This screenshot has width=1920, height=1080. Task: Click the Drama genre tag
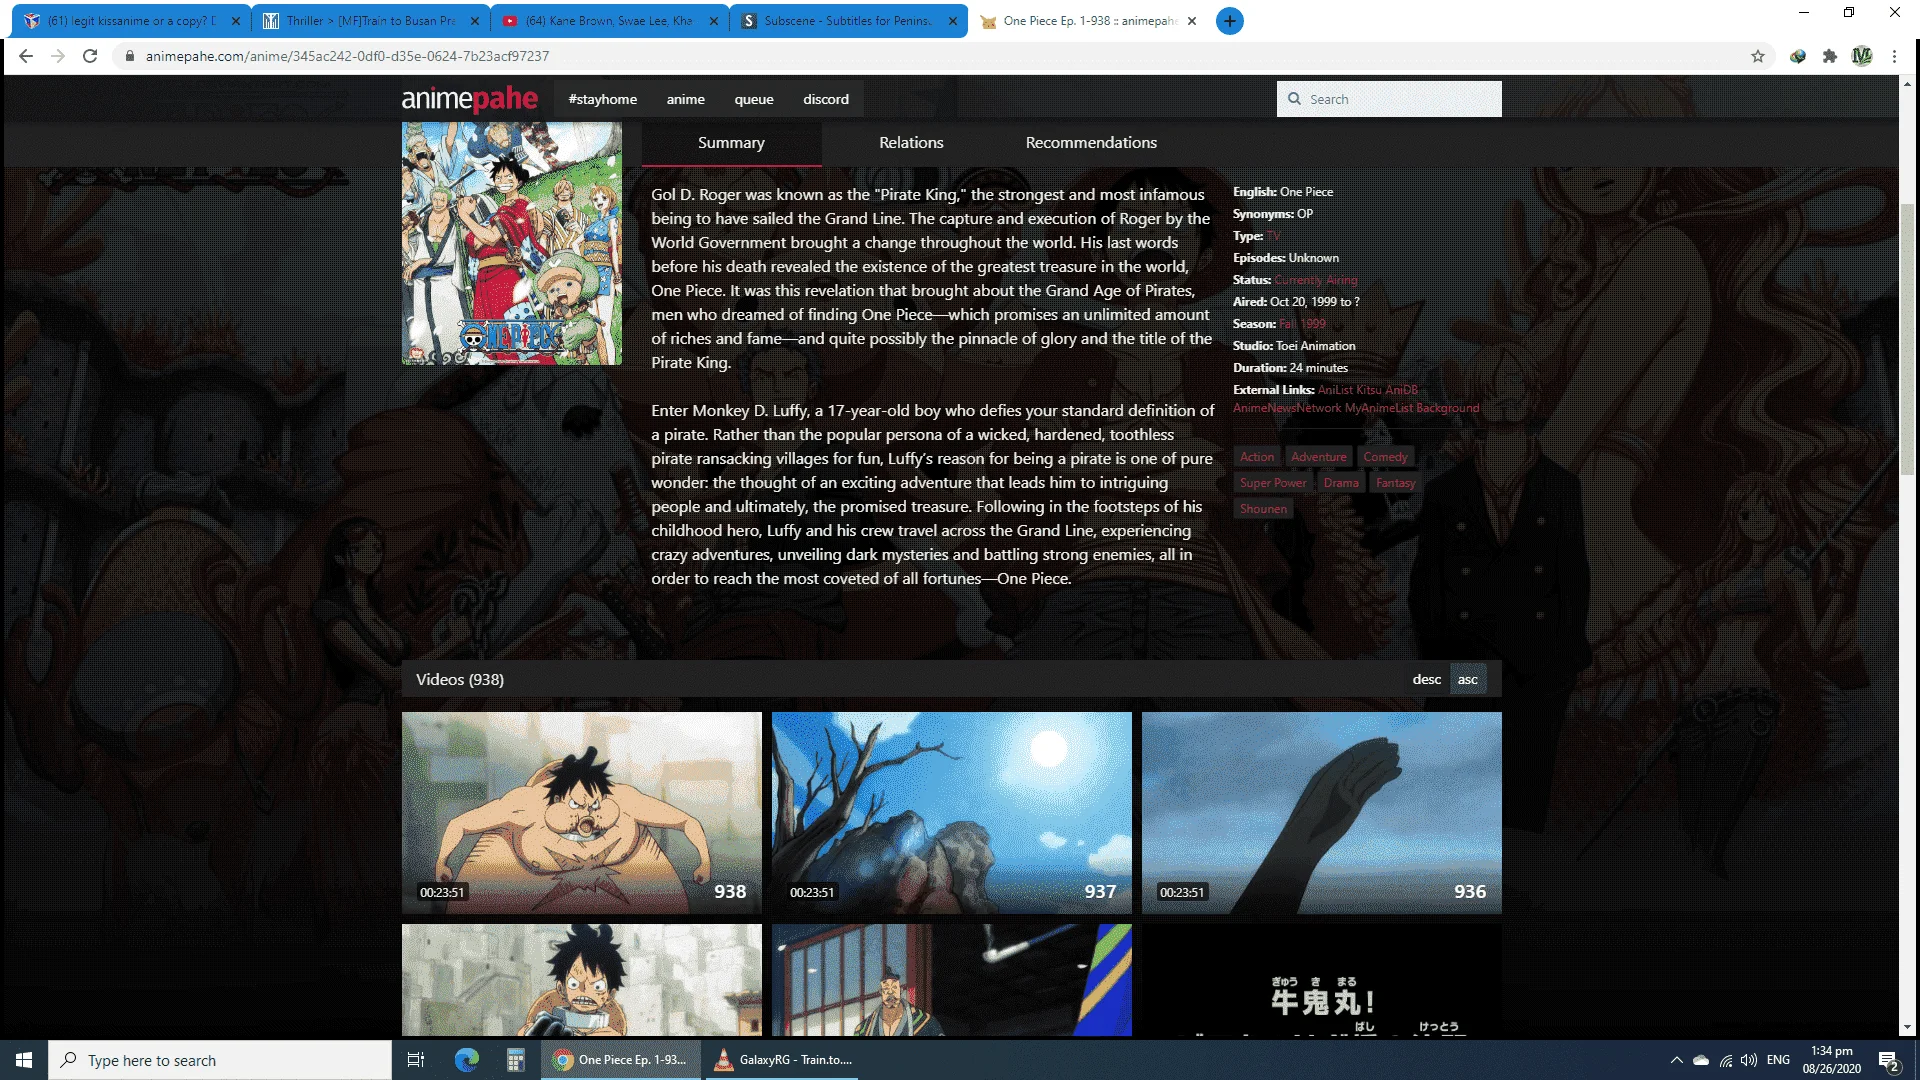tap(1341, 483)
